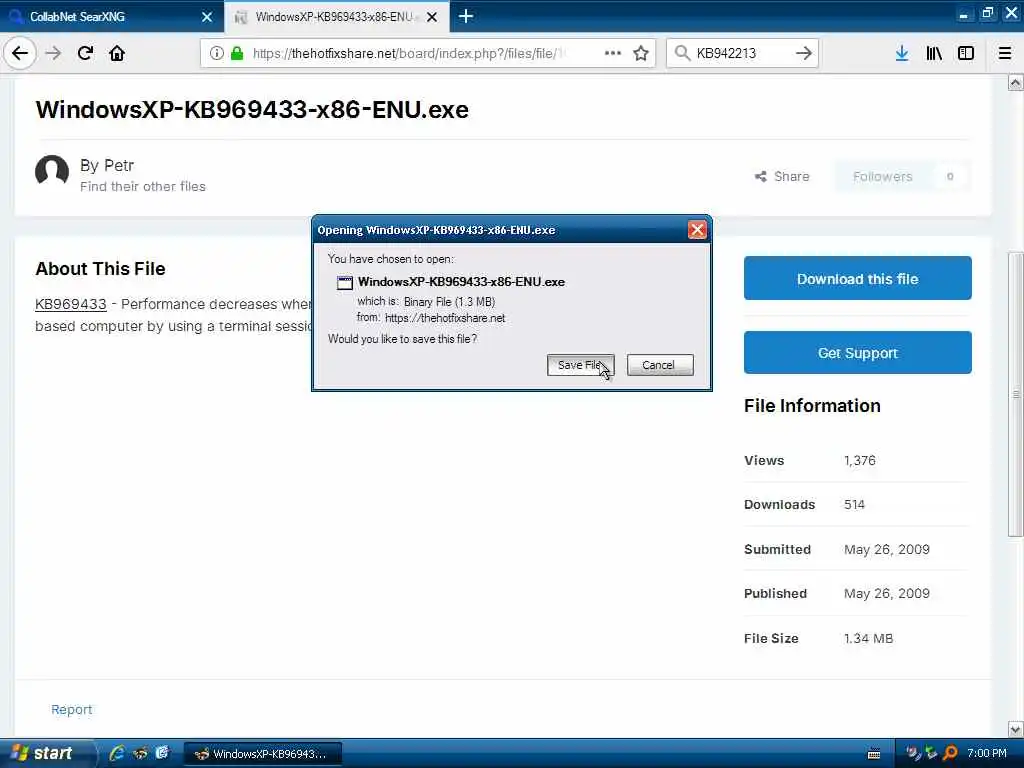Open a new tab with plus icon
This screenshot has height=768, width=1024.
coord(466,16)
